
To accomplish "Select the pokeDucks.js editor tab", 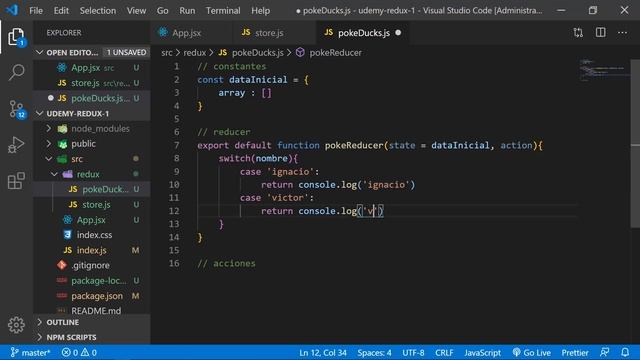I will [362, 33].
